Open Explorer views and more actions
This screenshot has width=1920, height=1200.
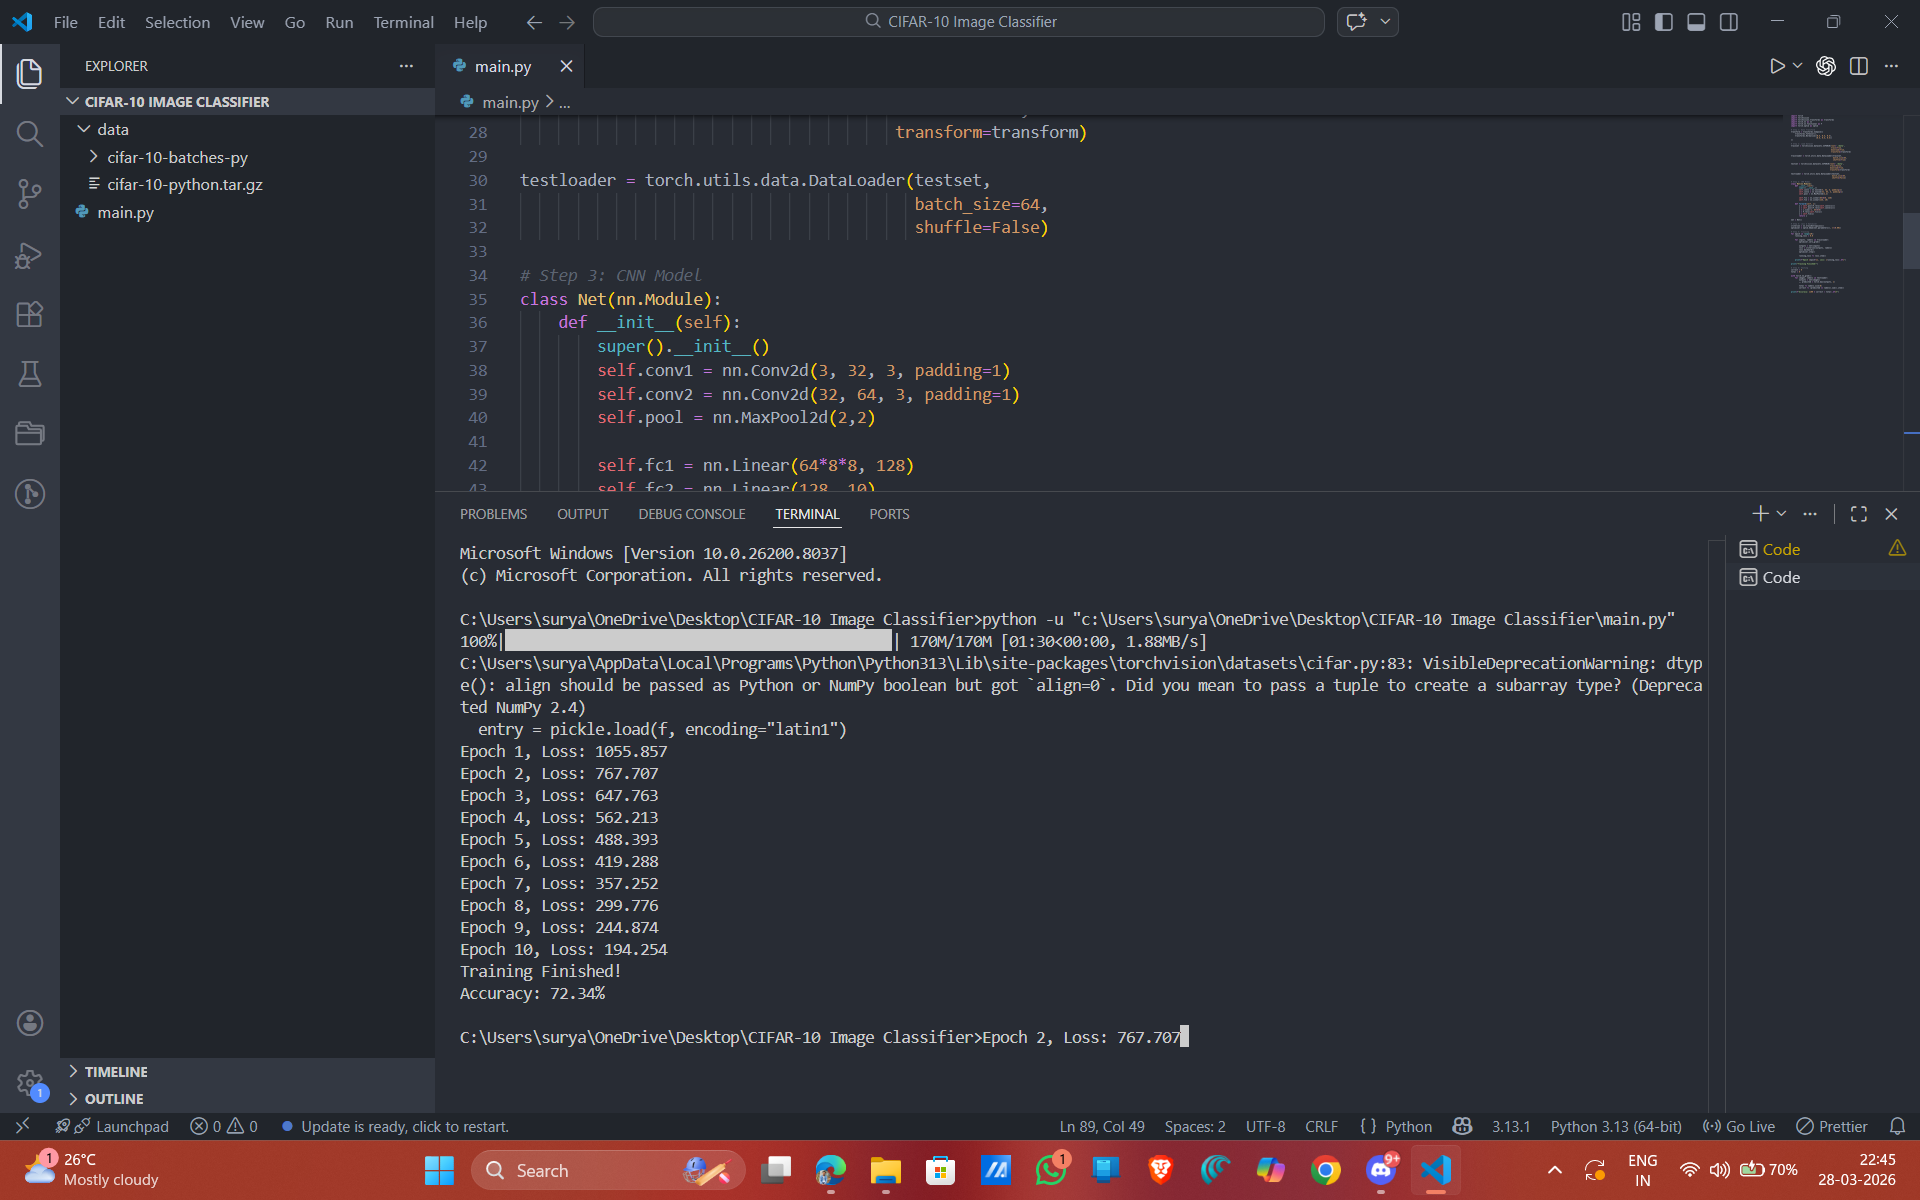[406, 66]
